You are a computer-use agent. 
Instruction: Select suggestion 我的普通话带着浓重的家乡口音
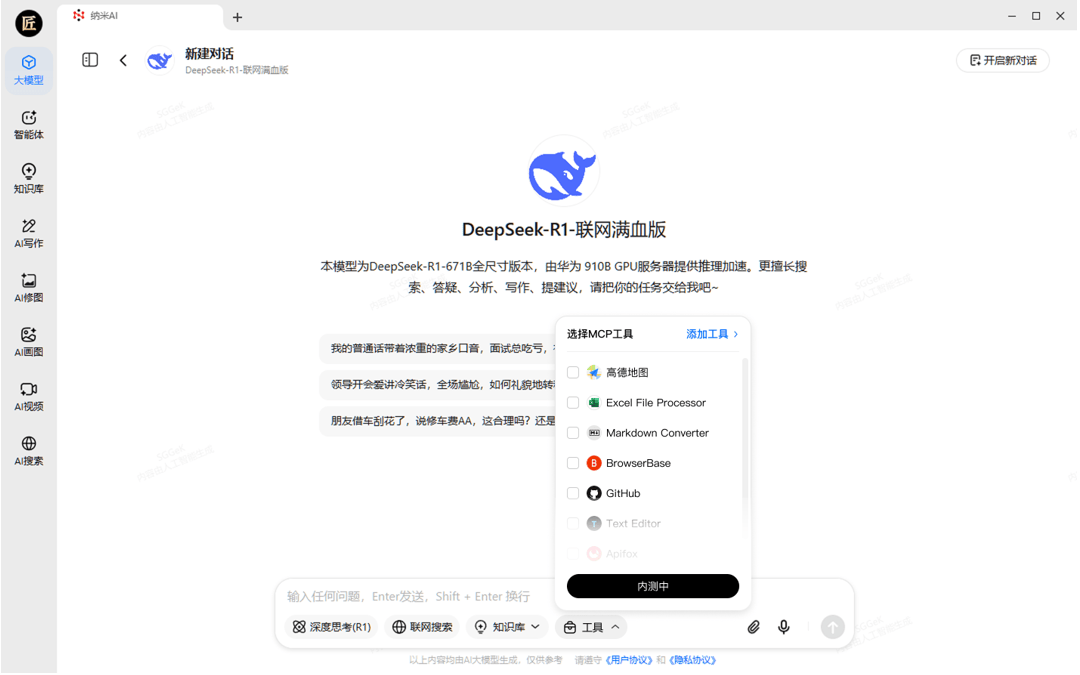point(438,349)
